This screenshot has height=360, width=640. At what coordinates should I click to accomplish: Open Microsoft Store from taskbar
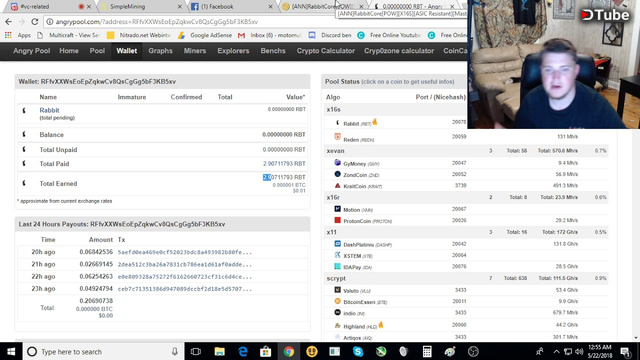point(266,351)
